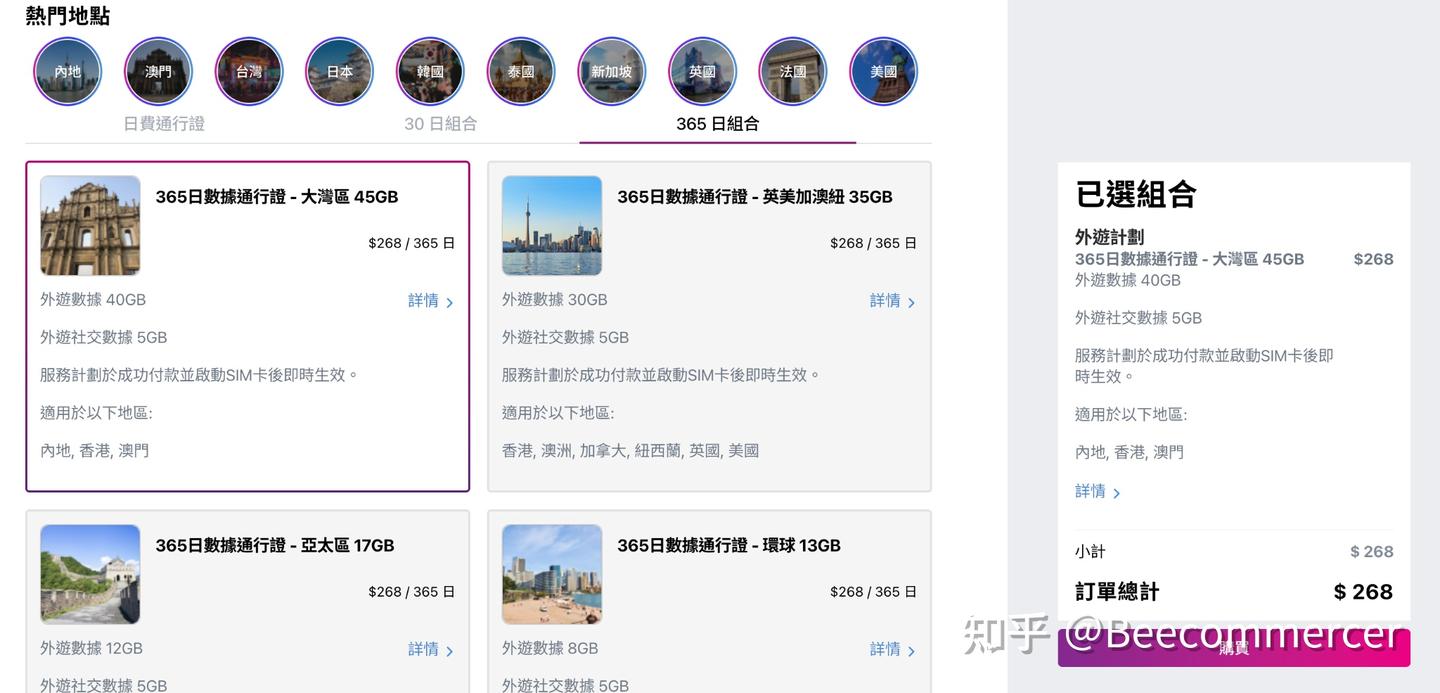This screenshot has width=1440, height=693.
Task: Click the Great Wall thumbnail of 亞太區 plan
Action: coord(90,575)
